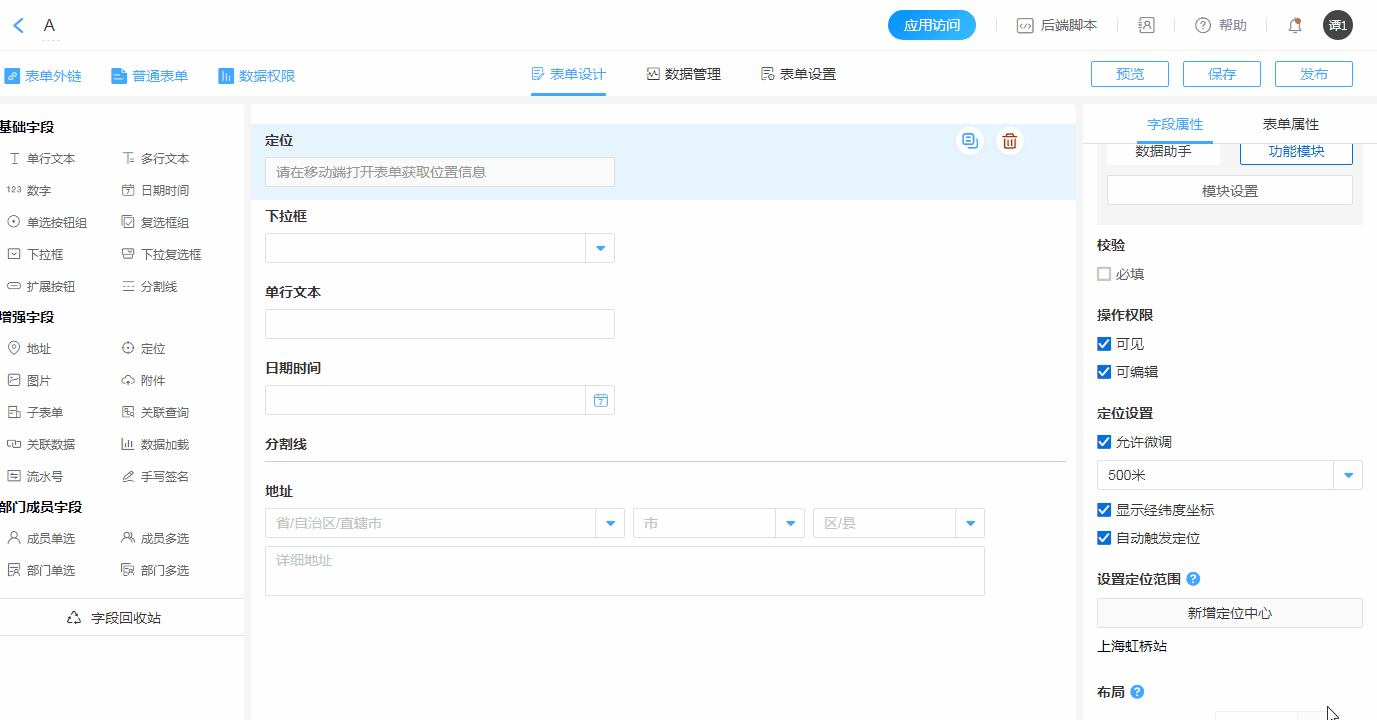The width and height of the screenshot is (1377, 720).
Task: Click the 详细地址 text area
Action: [624, 570]
